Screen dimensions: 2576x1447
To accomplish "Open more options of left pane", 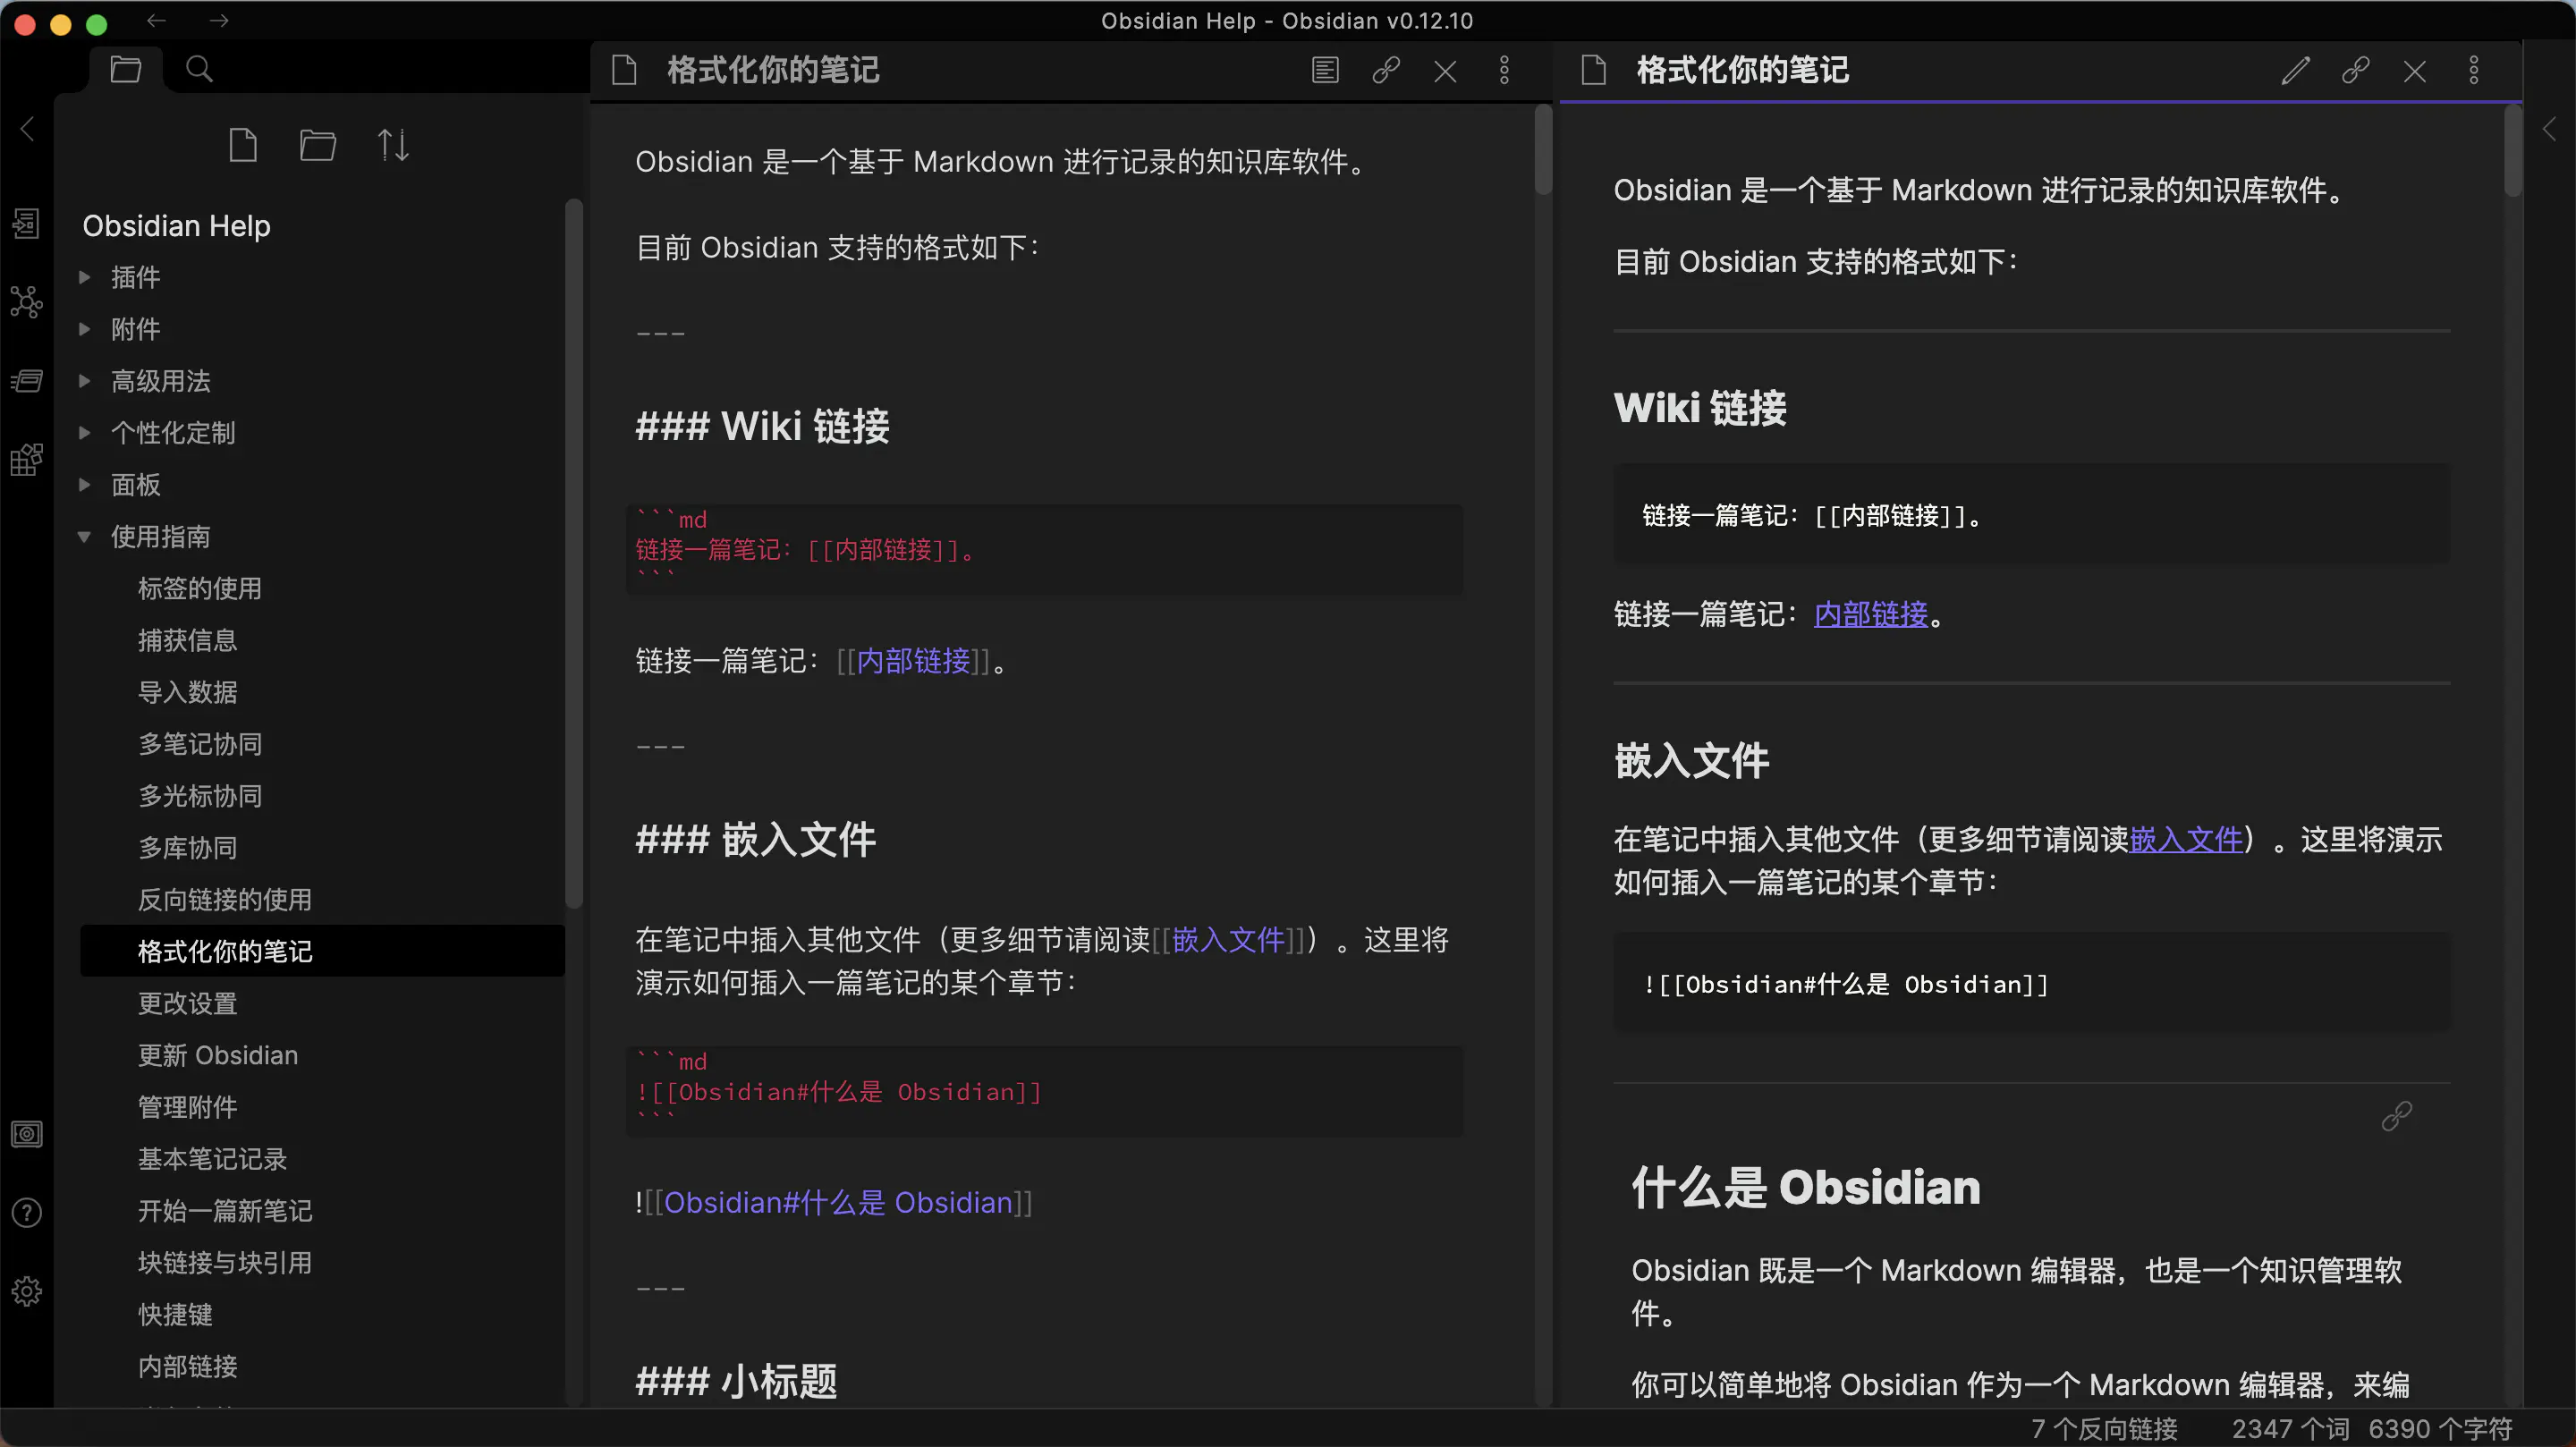I will click(x=1504, y=70).
